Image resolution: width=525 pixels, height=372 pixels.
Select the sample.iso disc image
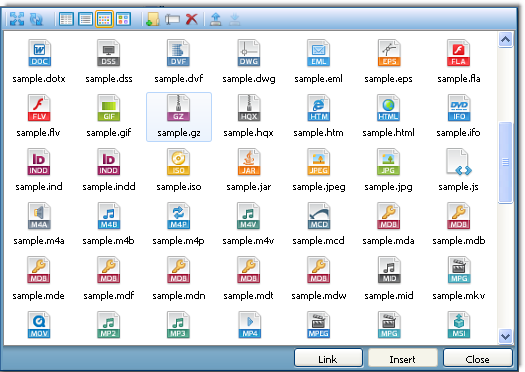click(x=178, y=170)
